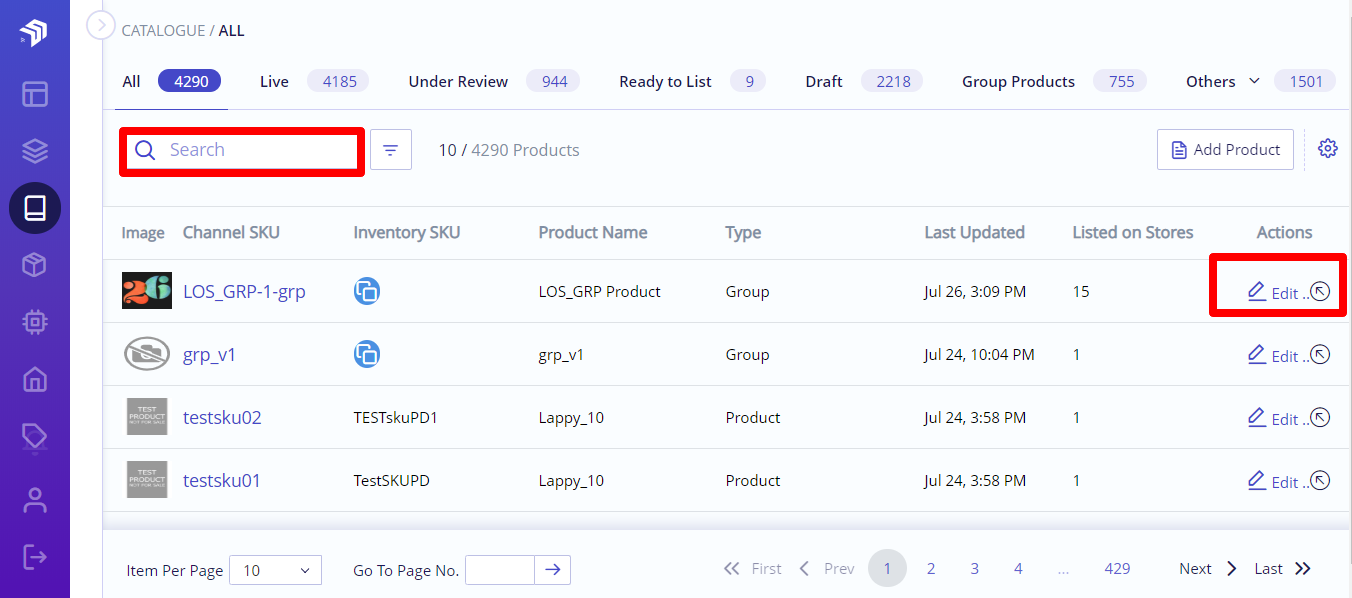1352x598 pixels.
Task: Switch to the Live tab
Action: point(314,81)
